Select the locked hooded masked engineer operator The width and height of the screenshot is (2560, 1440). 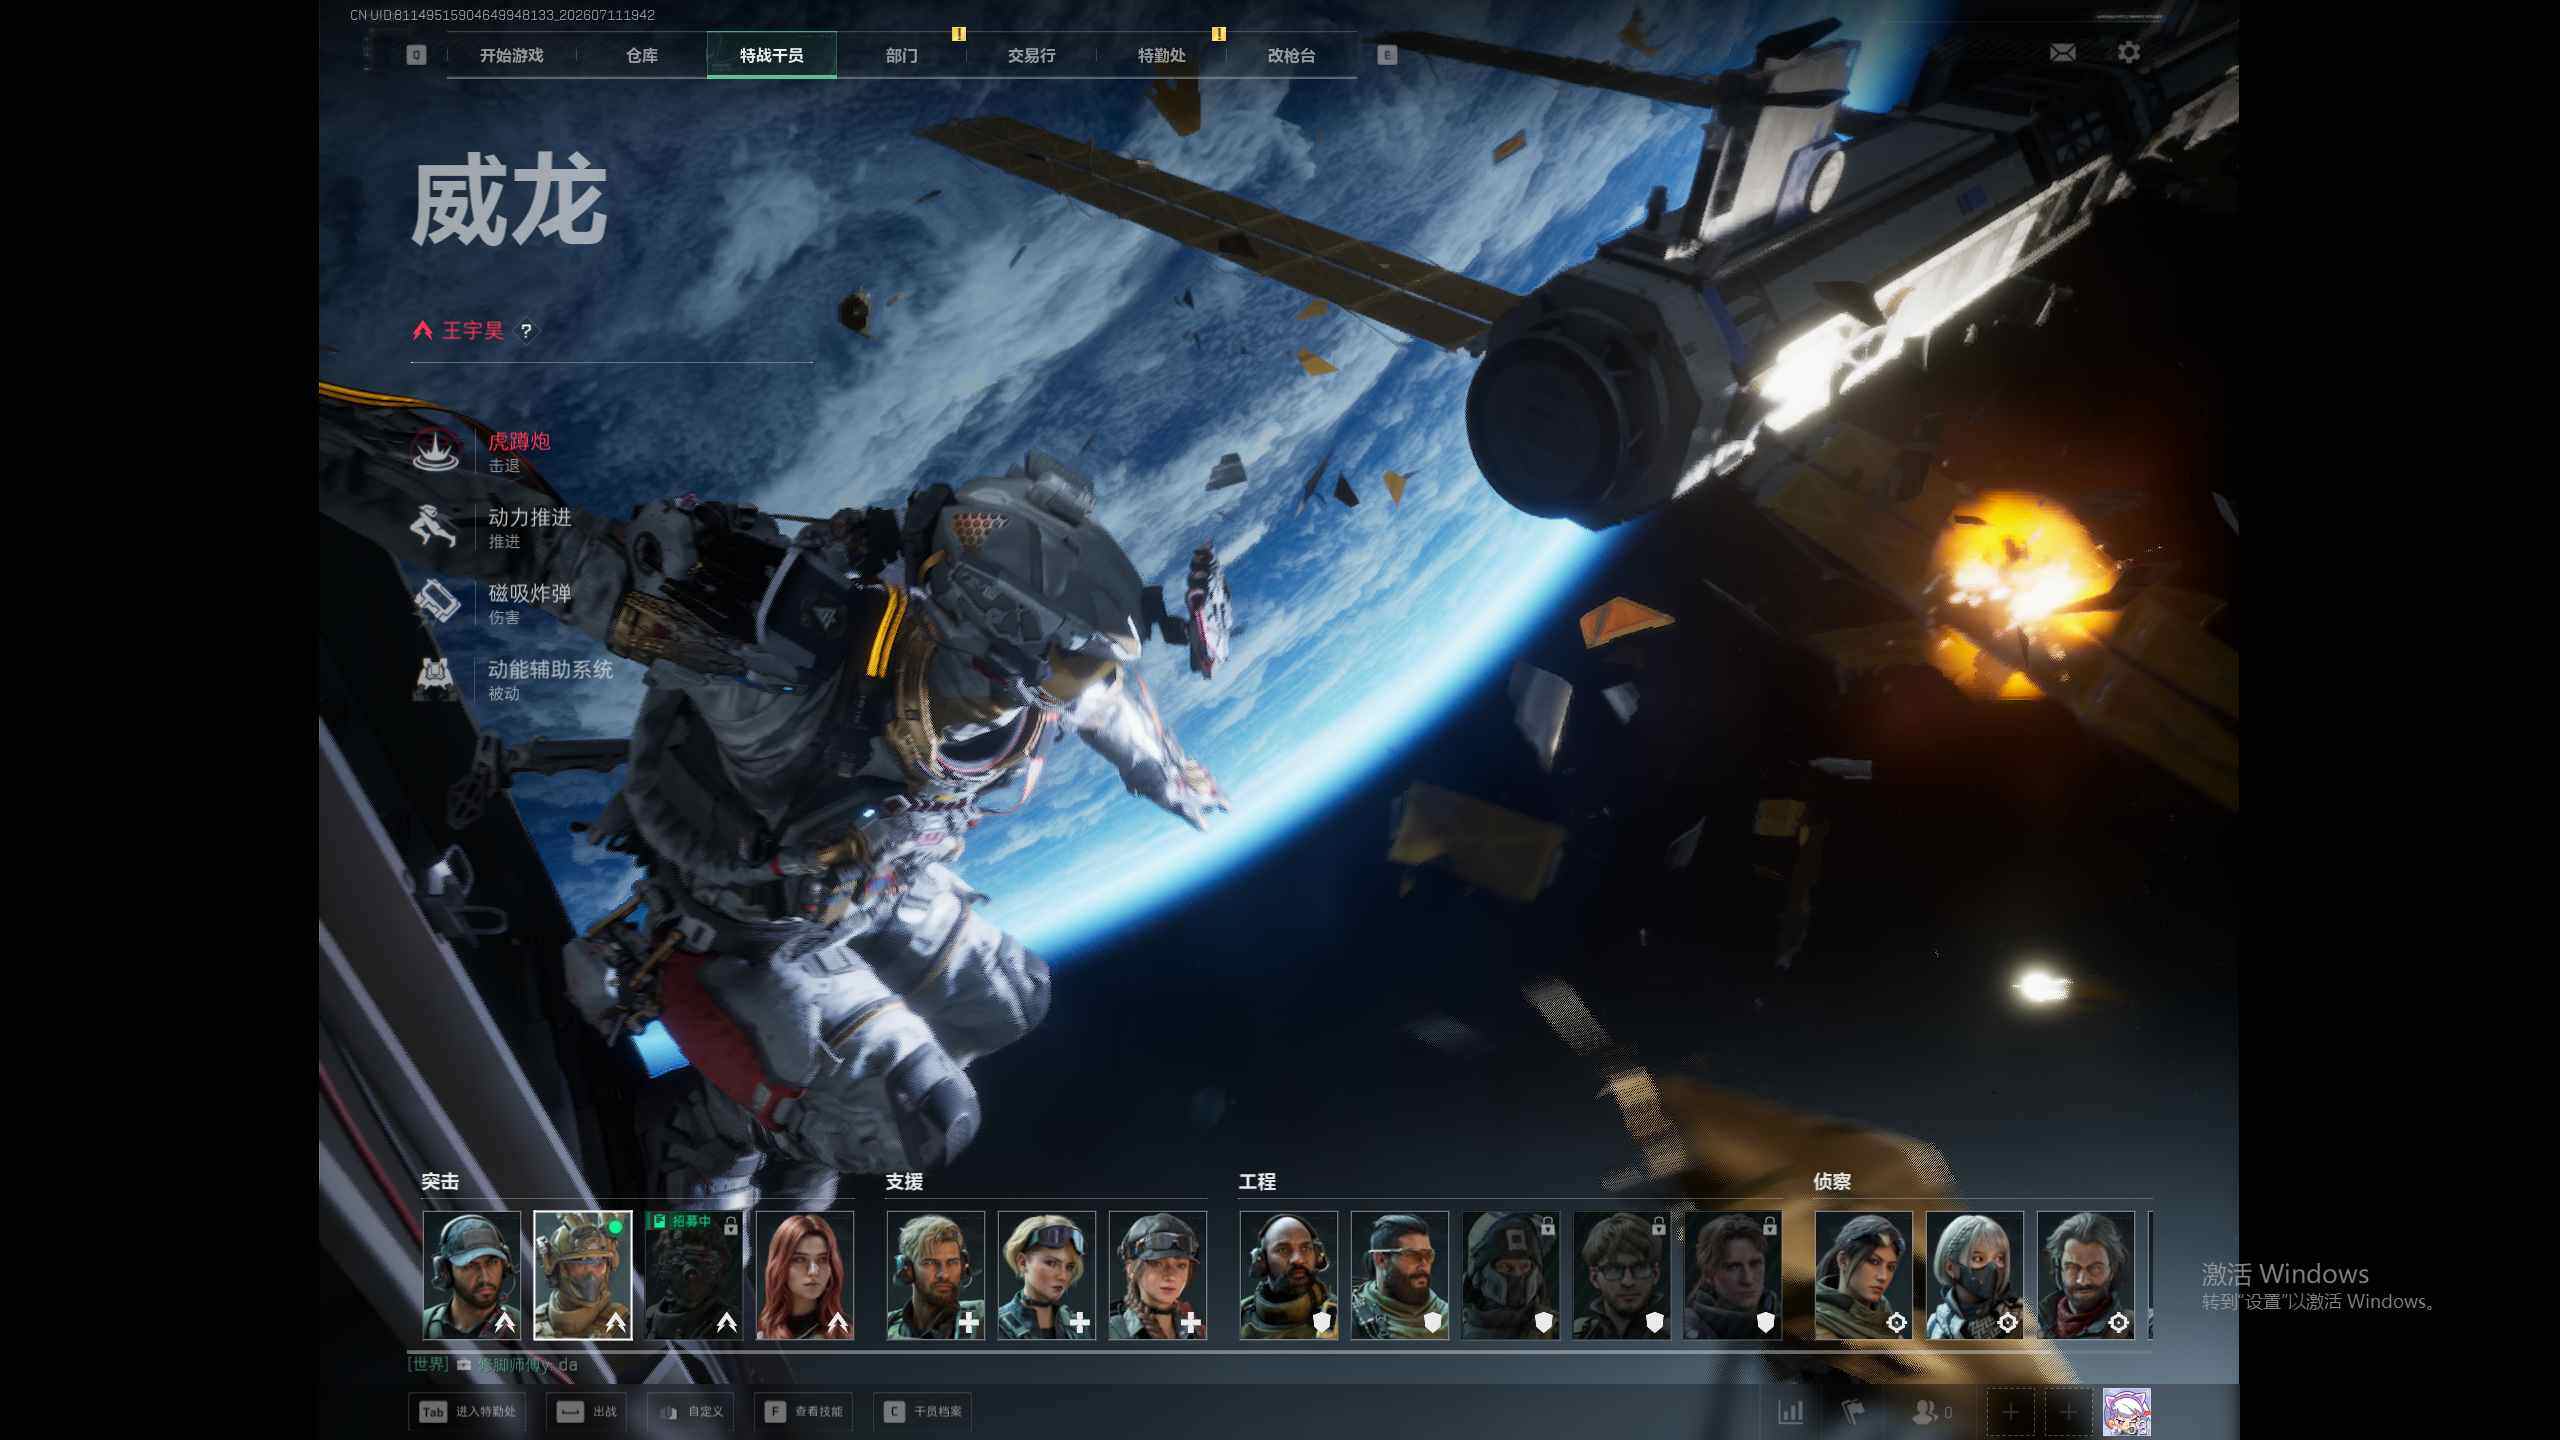[x=1511, y=1275]
